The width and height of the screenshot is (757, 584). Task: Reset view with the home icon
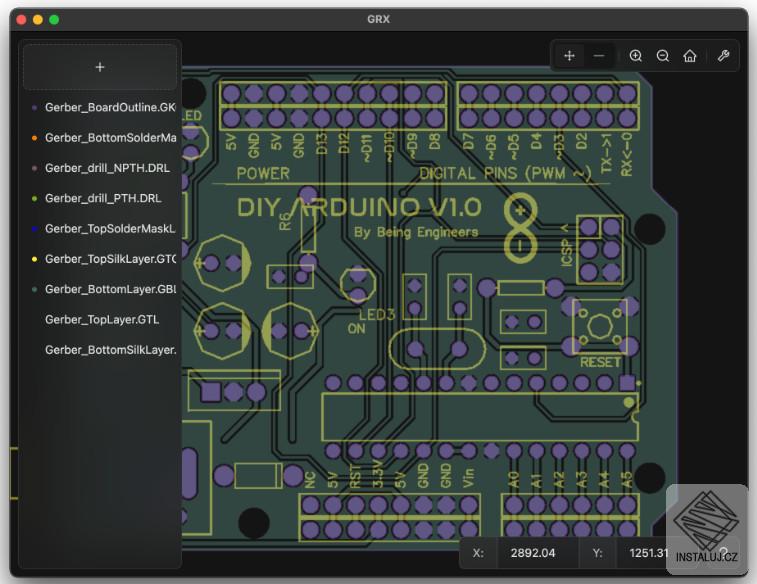690,56
